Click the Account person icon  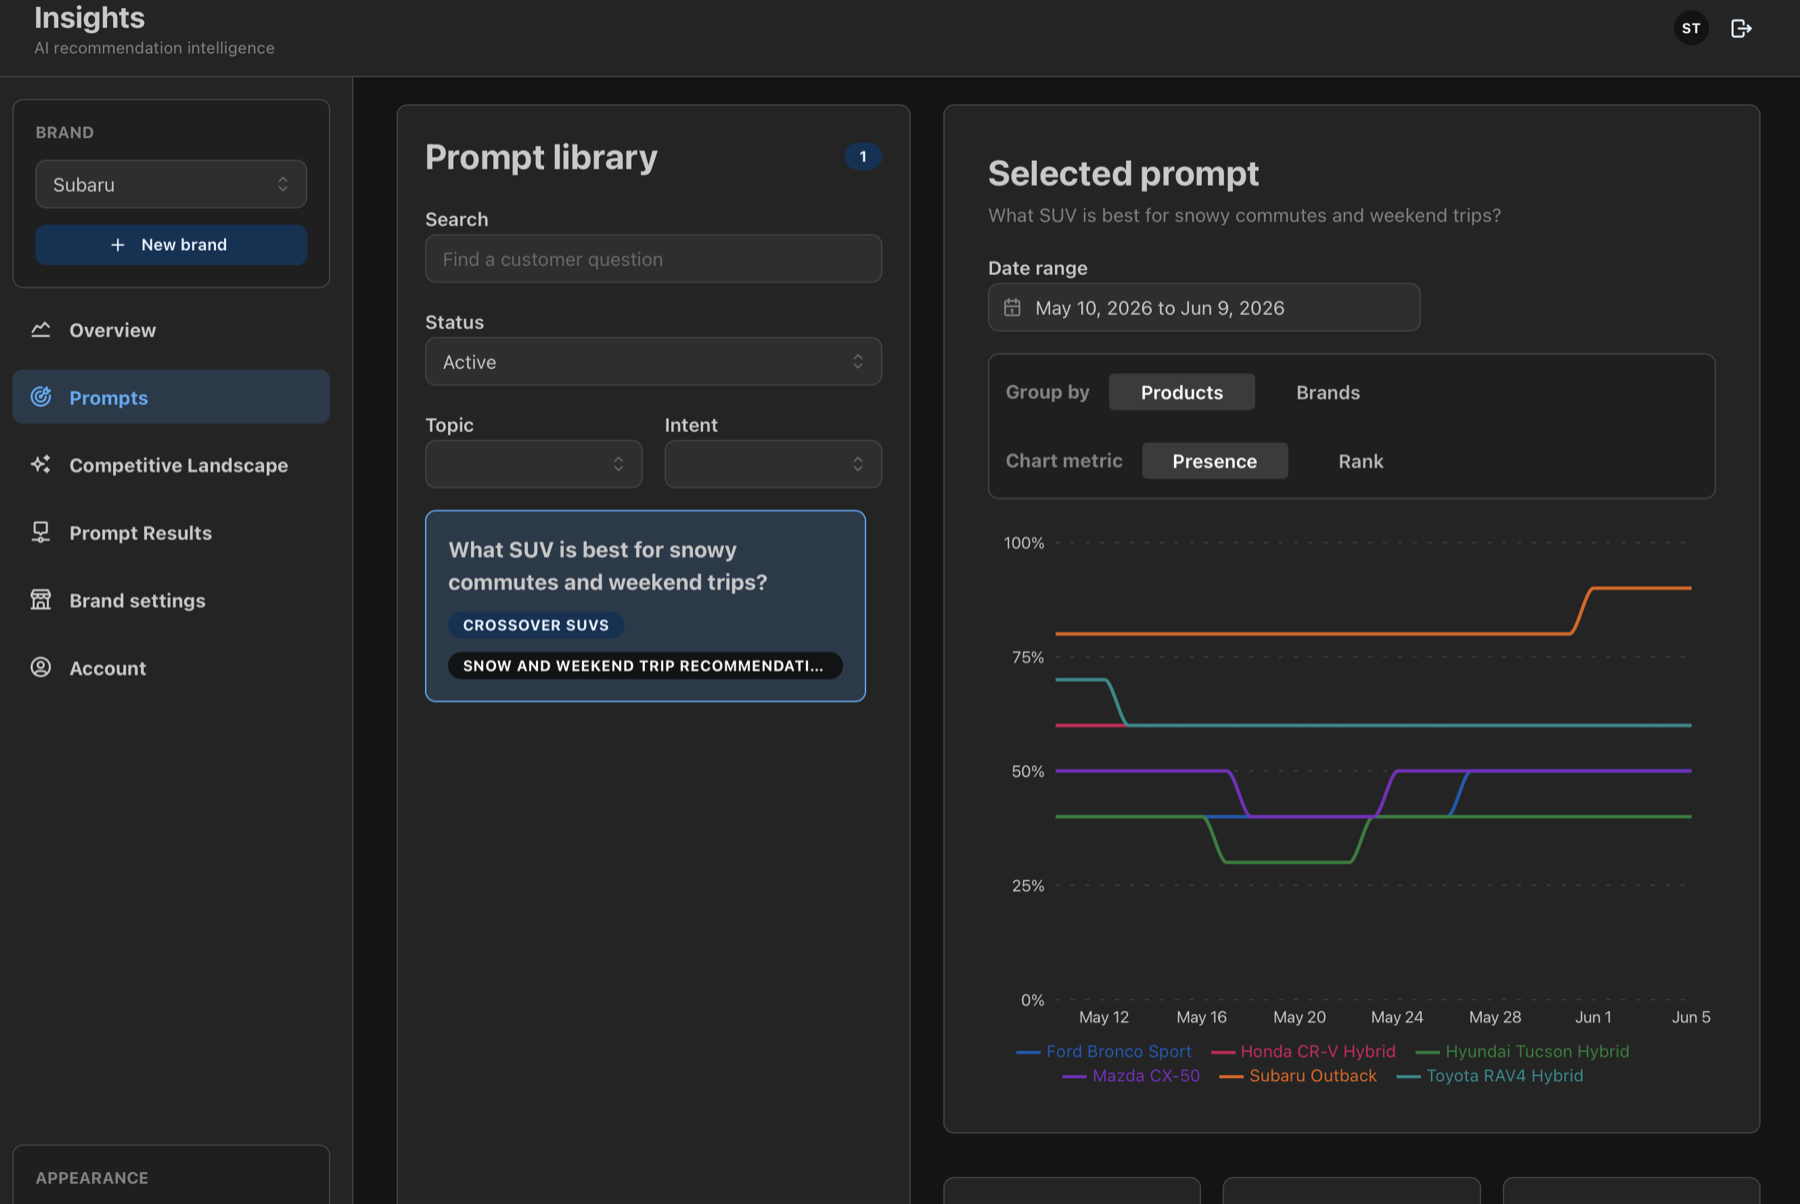pyautogui.click(x=41, y=667)
